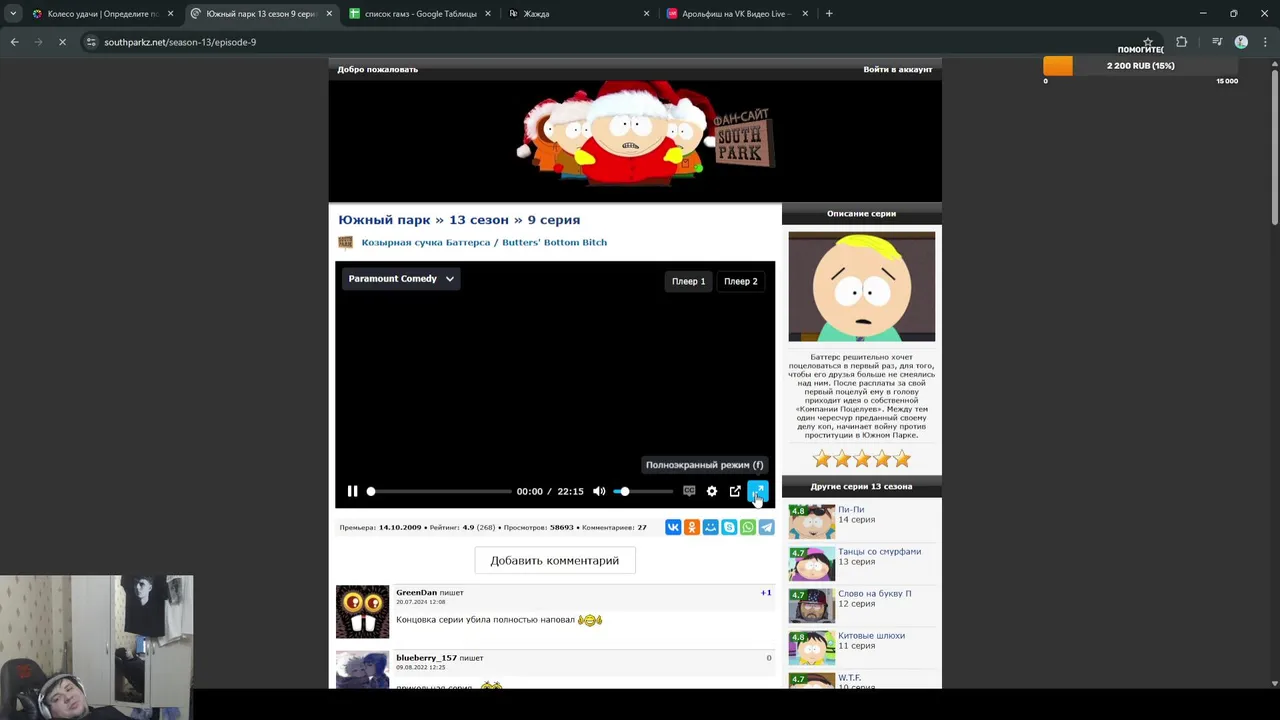This screenshot has width=1280, height=720.
Task: Click Танцы со смурфами thumbnail
Action: tap(811, 564)
